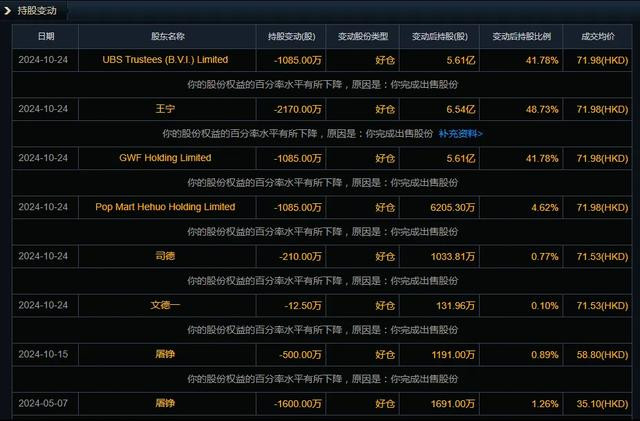Select 71.53(HKD) in the 司德 row
640x421 pixels.
coord(602,256)
